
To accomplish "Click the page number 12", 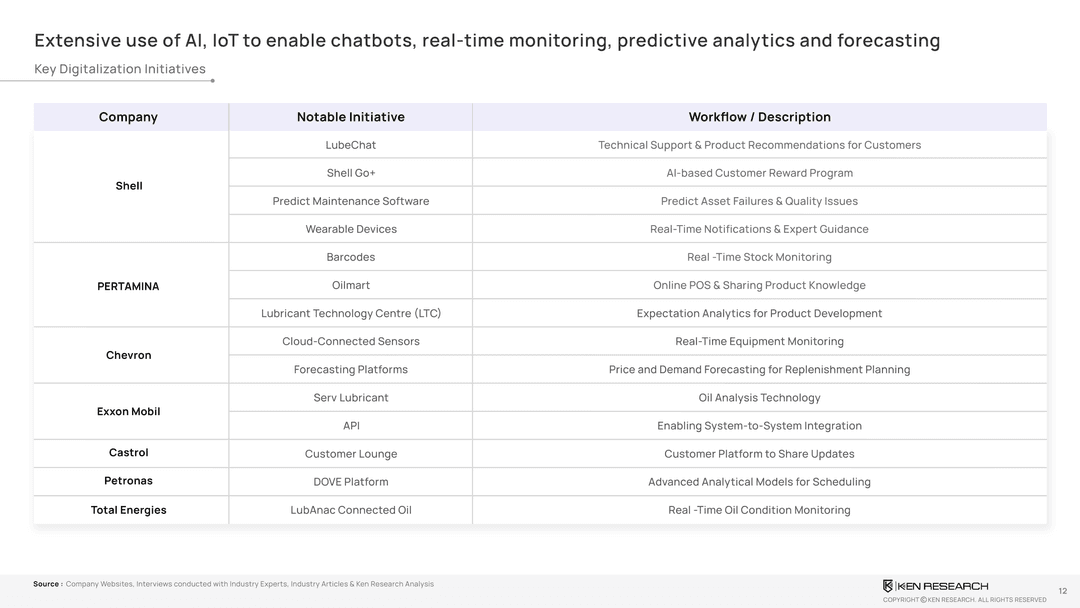I will pos(1062,591).
